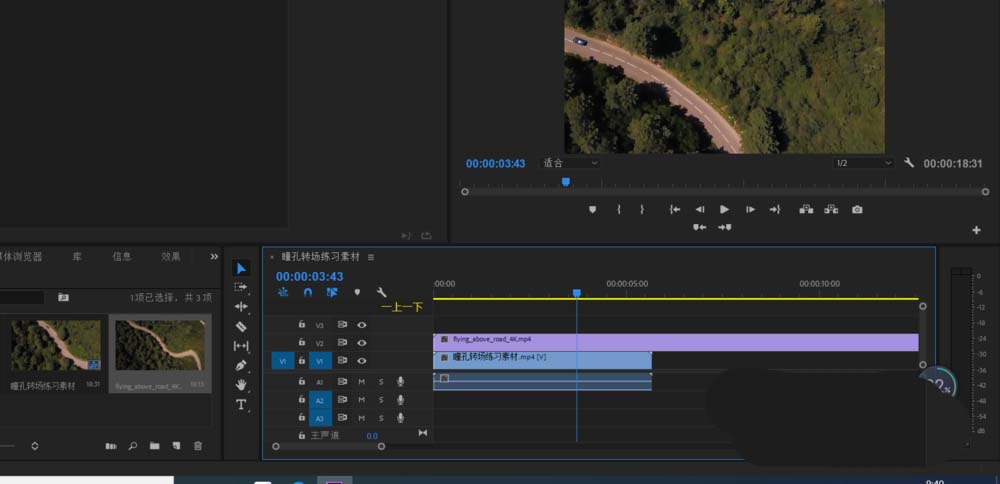The image size is (1000, 484).
Task: Click the flying_above_road_4K.mp4 timeline clip
Action: click(700, 341)
